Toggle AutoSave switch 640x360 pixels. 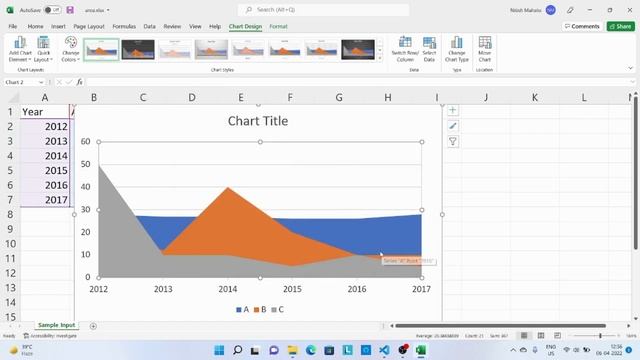(x=52, y=10)
